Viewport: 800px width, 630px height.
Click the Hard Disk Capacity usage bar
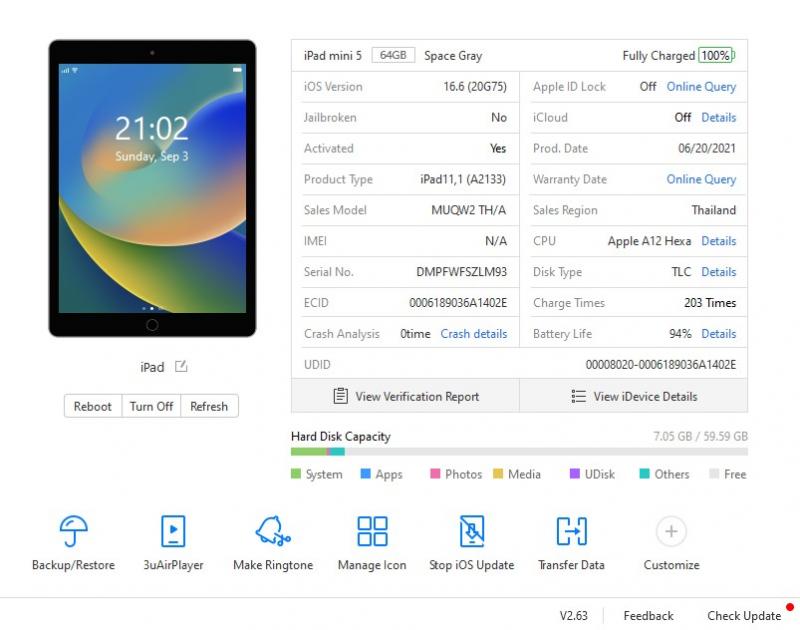pos(519,452)
